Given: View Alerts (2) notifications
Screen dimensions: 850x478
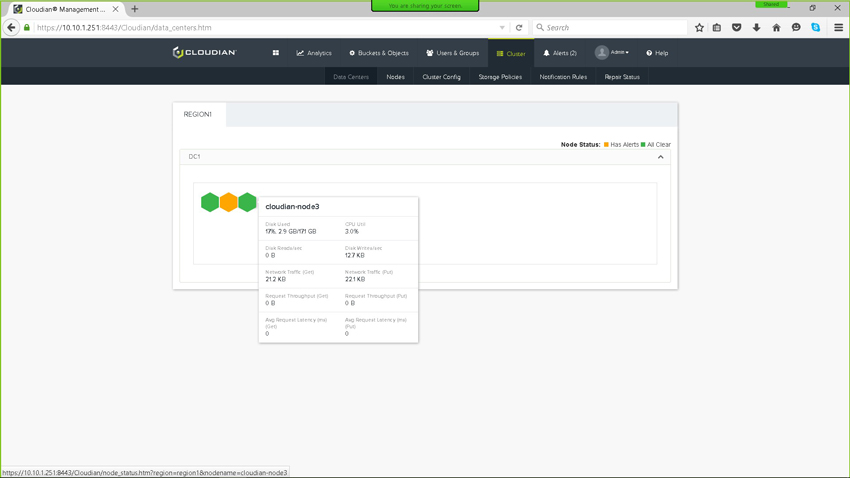Looking at the screenshot, I should [x=560, y=53].
